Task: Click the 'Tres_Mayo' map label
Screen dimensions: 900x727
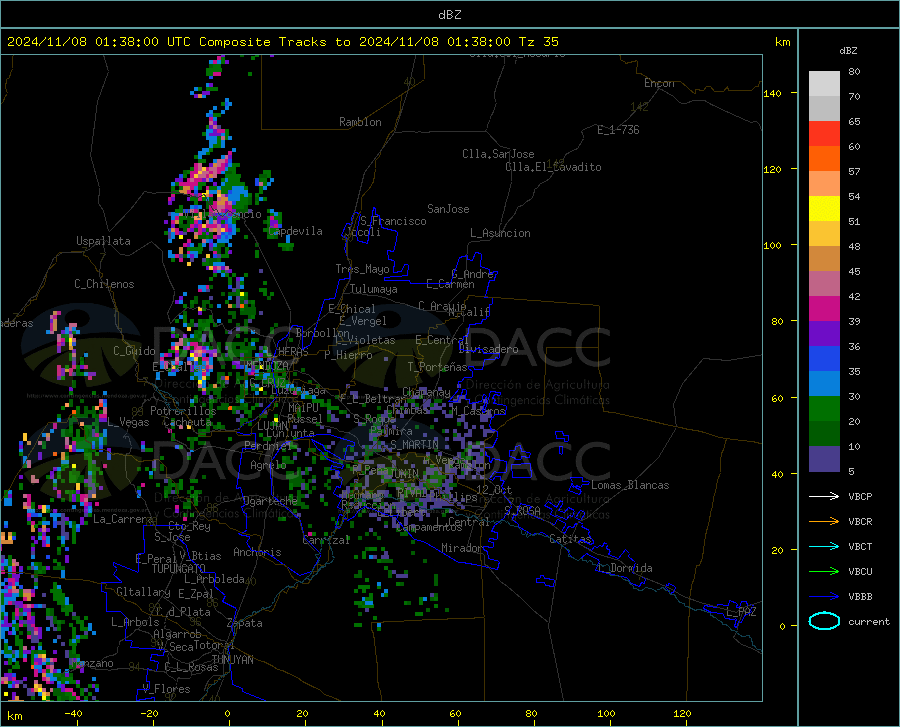Action: pos(362,269)
